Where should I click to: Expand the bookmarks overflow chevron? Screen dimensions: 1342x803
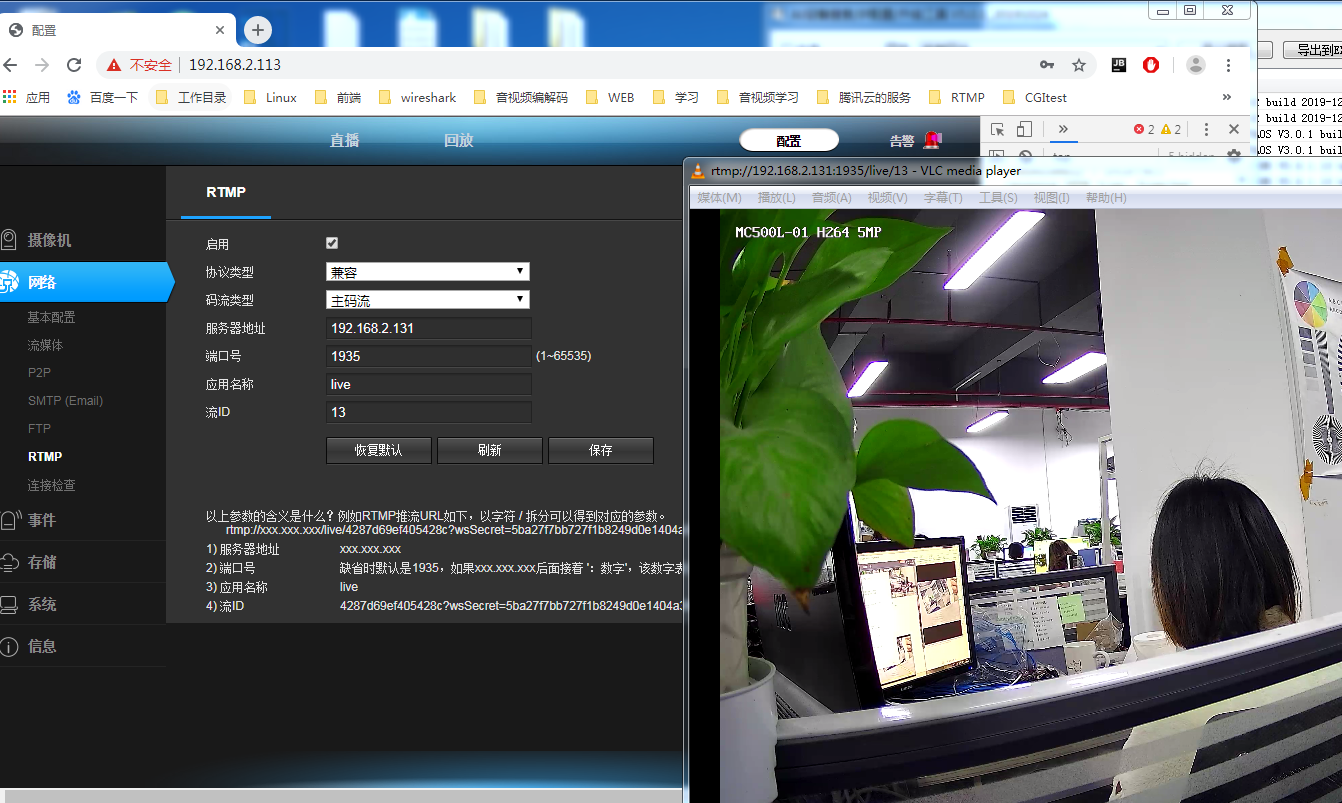pyautogui.click(x=1227, y=97)
